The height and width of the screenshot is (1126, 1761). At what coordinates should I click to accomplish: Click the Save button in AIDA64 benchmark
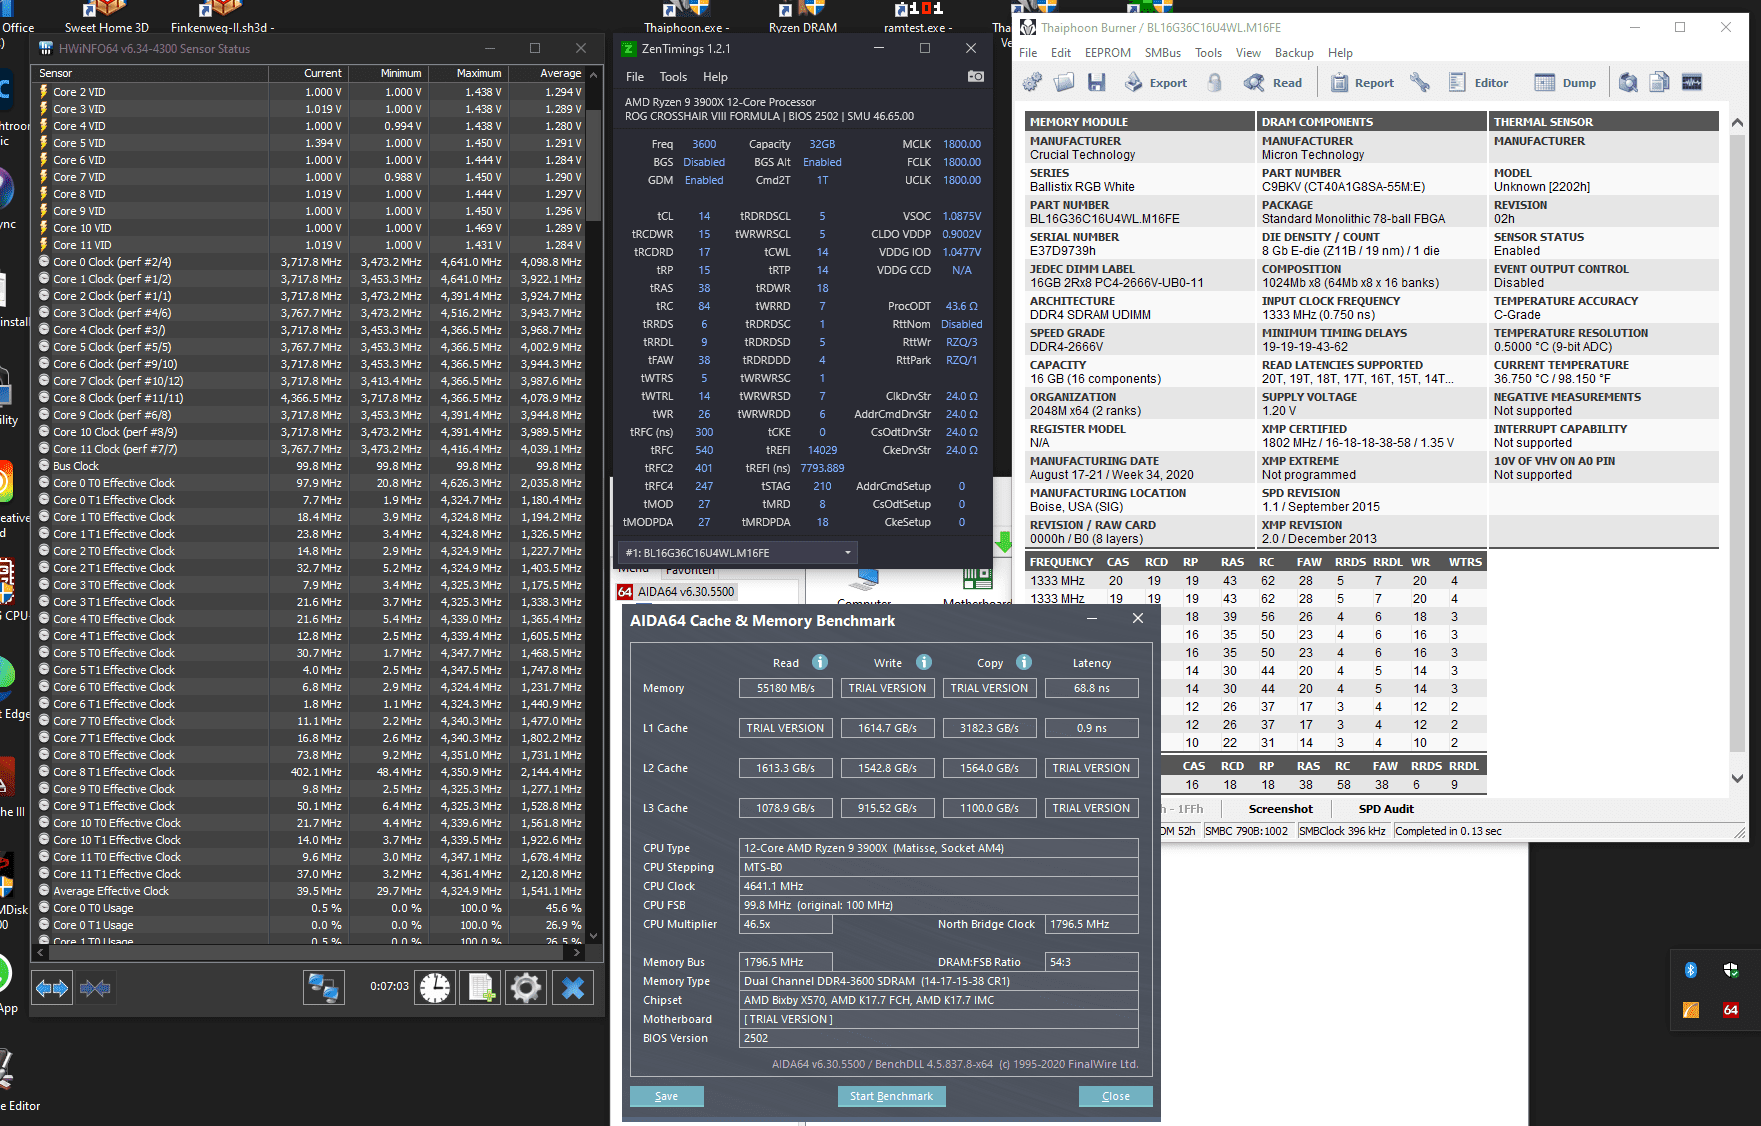(666, 1096)
